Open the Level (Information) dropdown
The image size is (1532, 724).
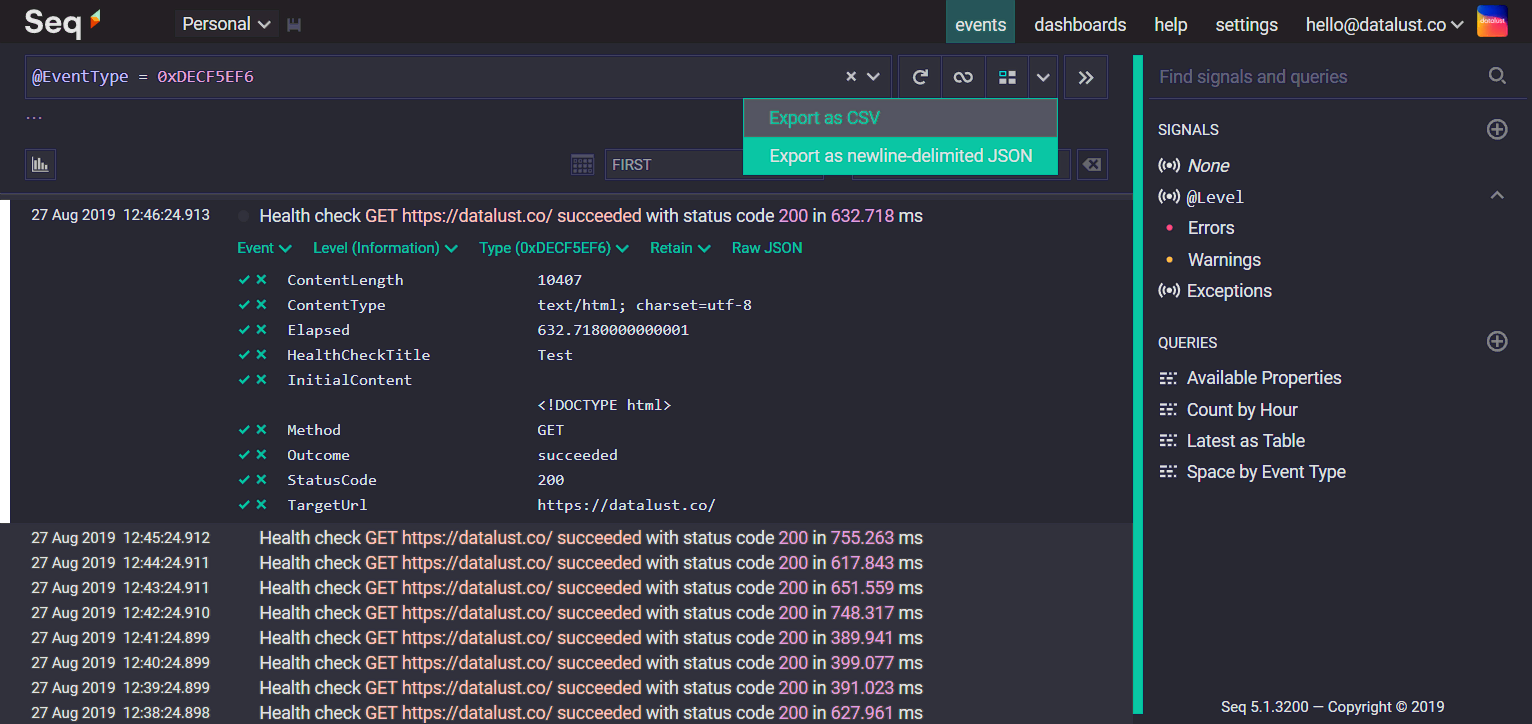[x=385, y=248]
